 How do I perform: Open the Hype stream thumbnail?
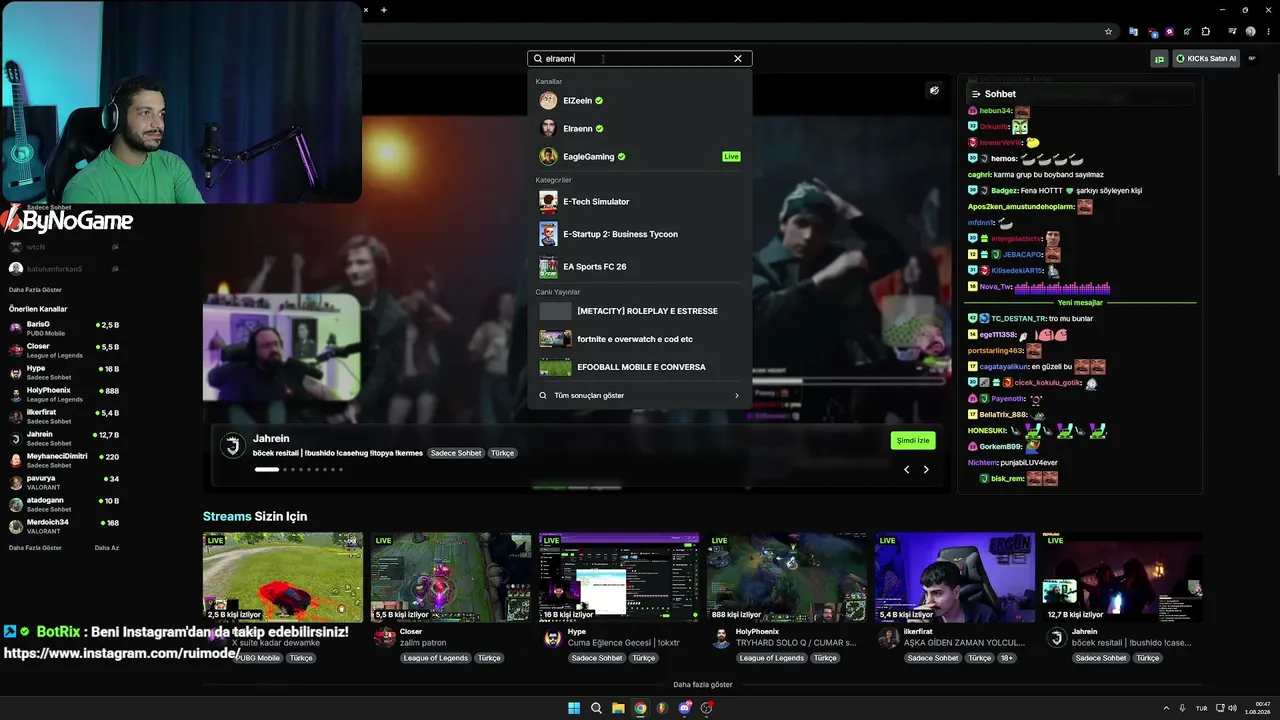[x=619, y=577]
